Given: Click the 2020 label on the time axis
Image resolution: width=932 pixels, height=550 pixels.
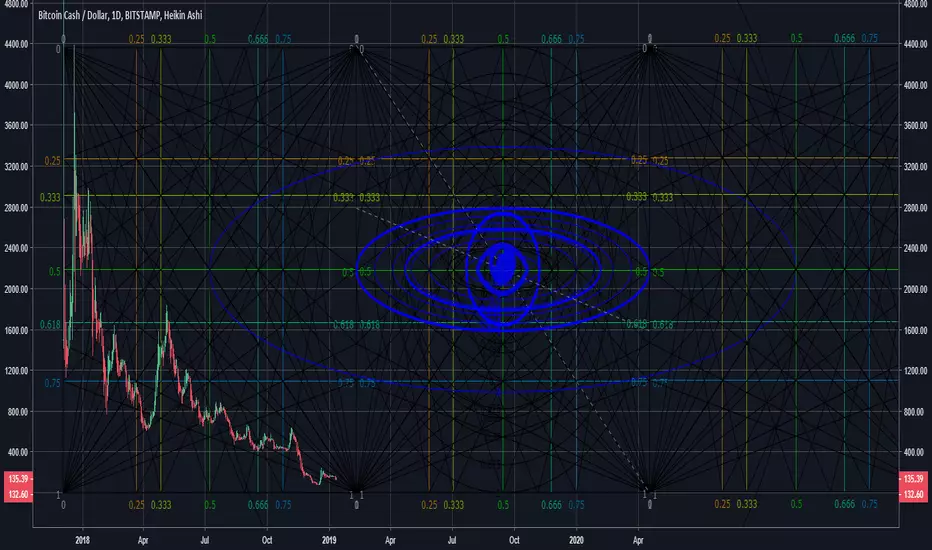Looking at the screenshot, I should click(576, 540).
